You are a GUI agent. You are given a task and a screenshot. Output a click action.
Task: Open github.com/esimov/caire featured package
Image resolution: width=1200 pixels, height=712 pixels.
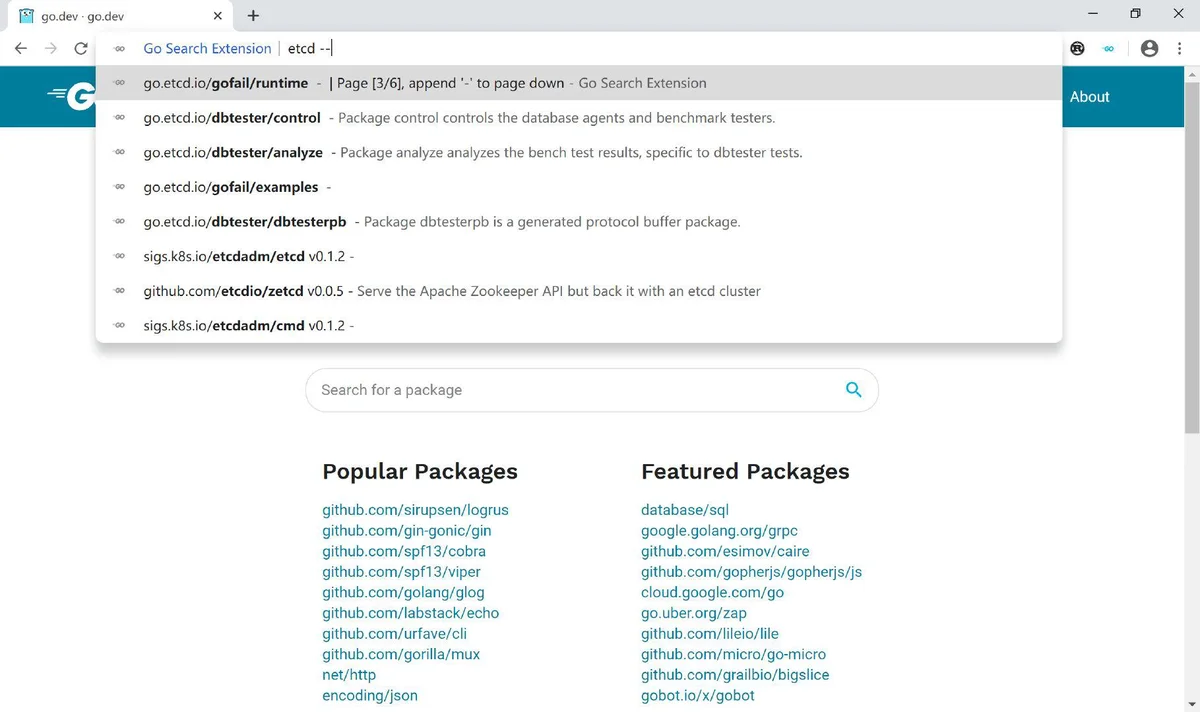point(725,551)
